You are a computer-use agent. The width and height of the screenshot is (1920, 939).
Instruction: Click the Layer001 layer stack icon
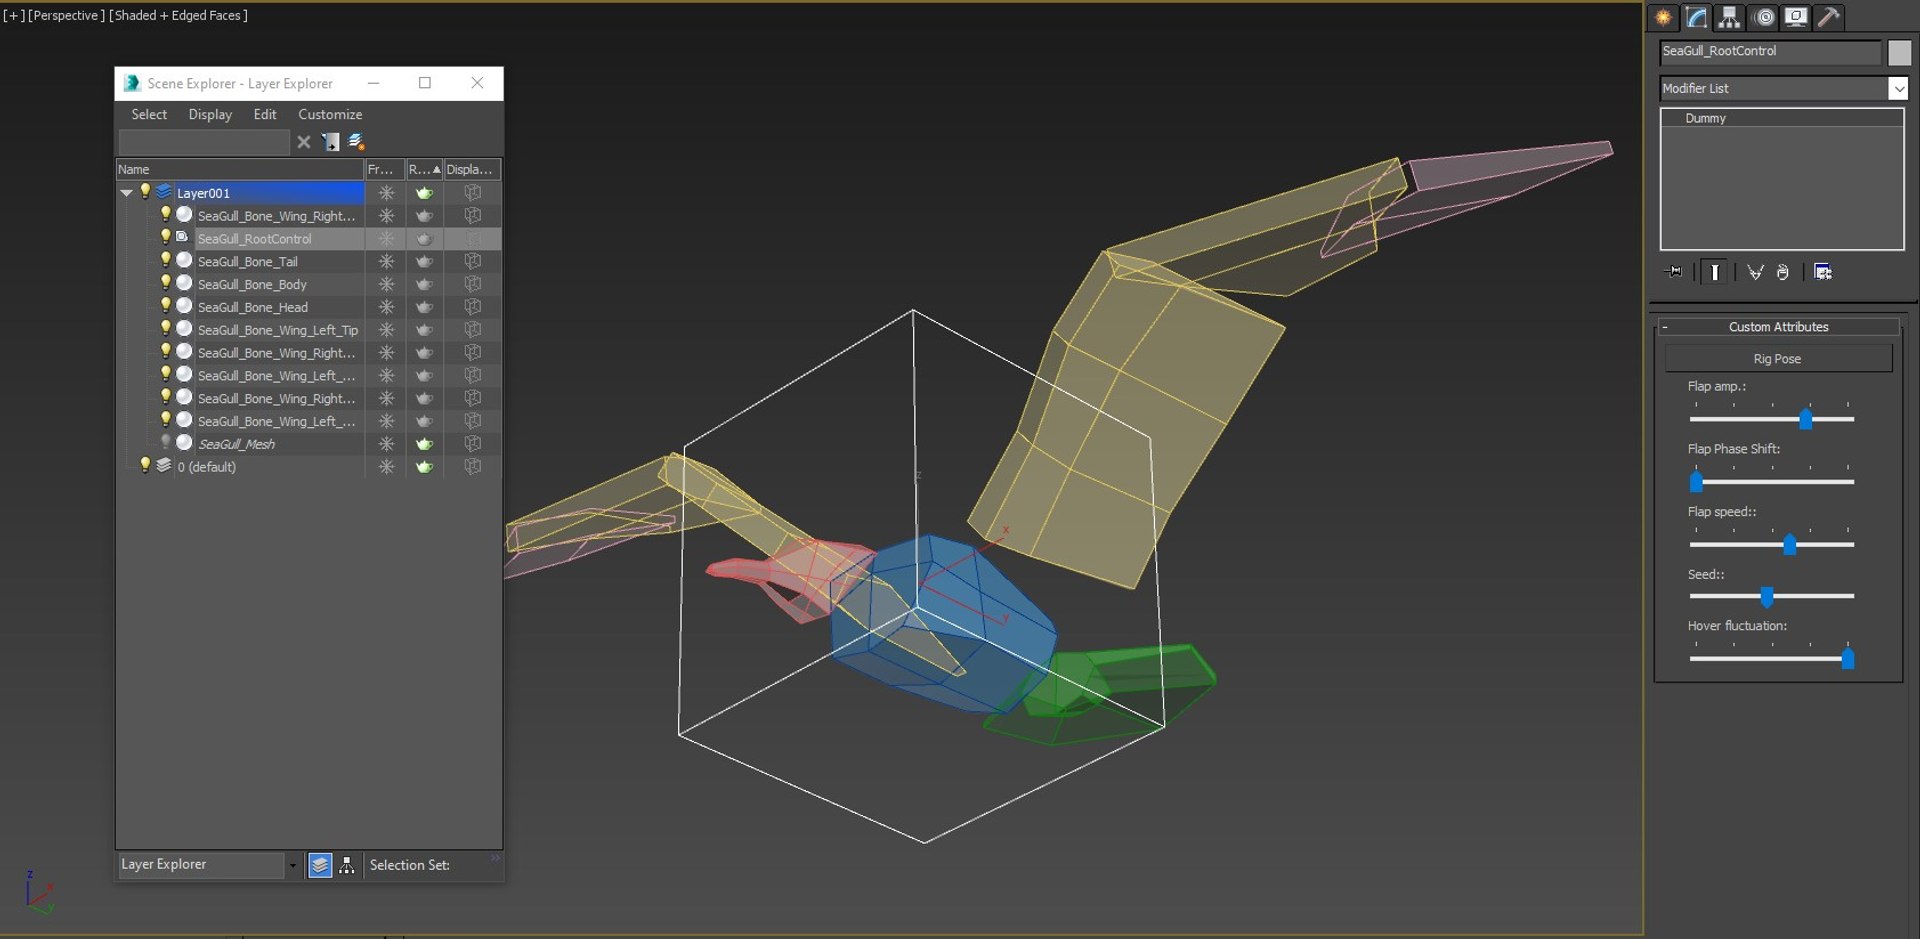(x=164, y=192)
